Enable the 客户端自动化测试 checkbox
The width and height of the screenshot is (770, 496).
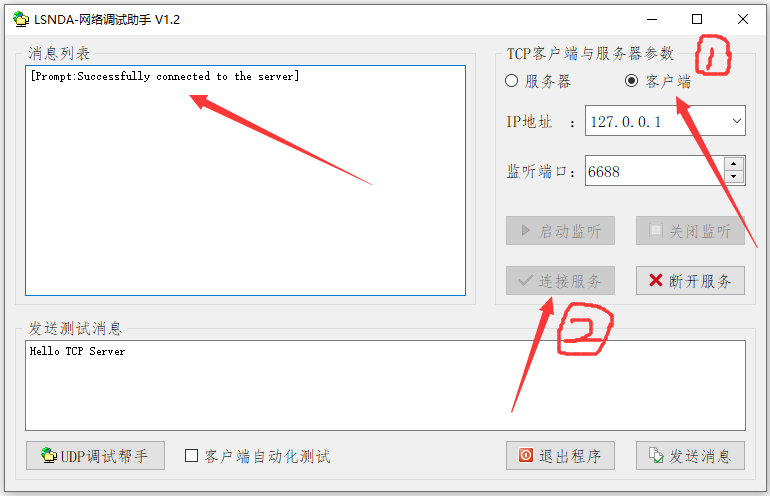pyautogui.click(x=192, y=456)
